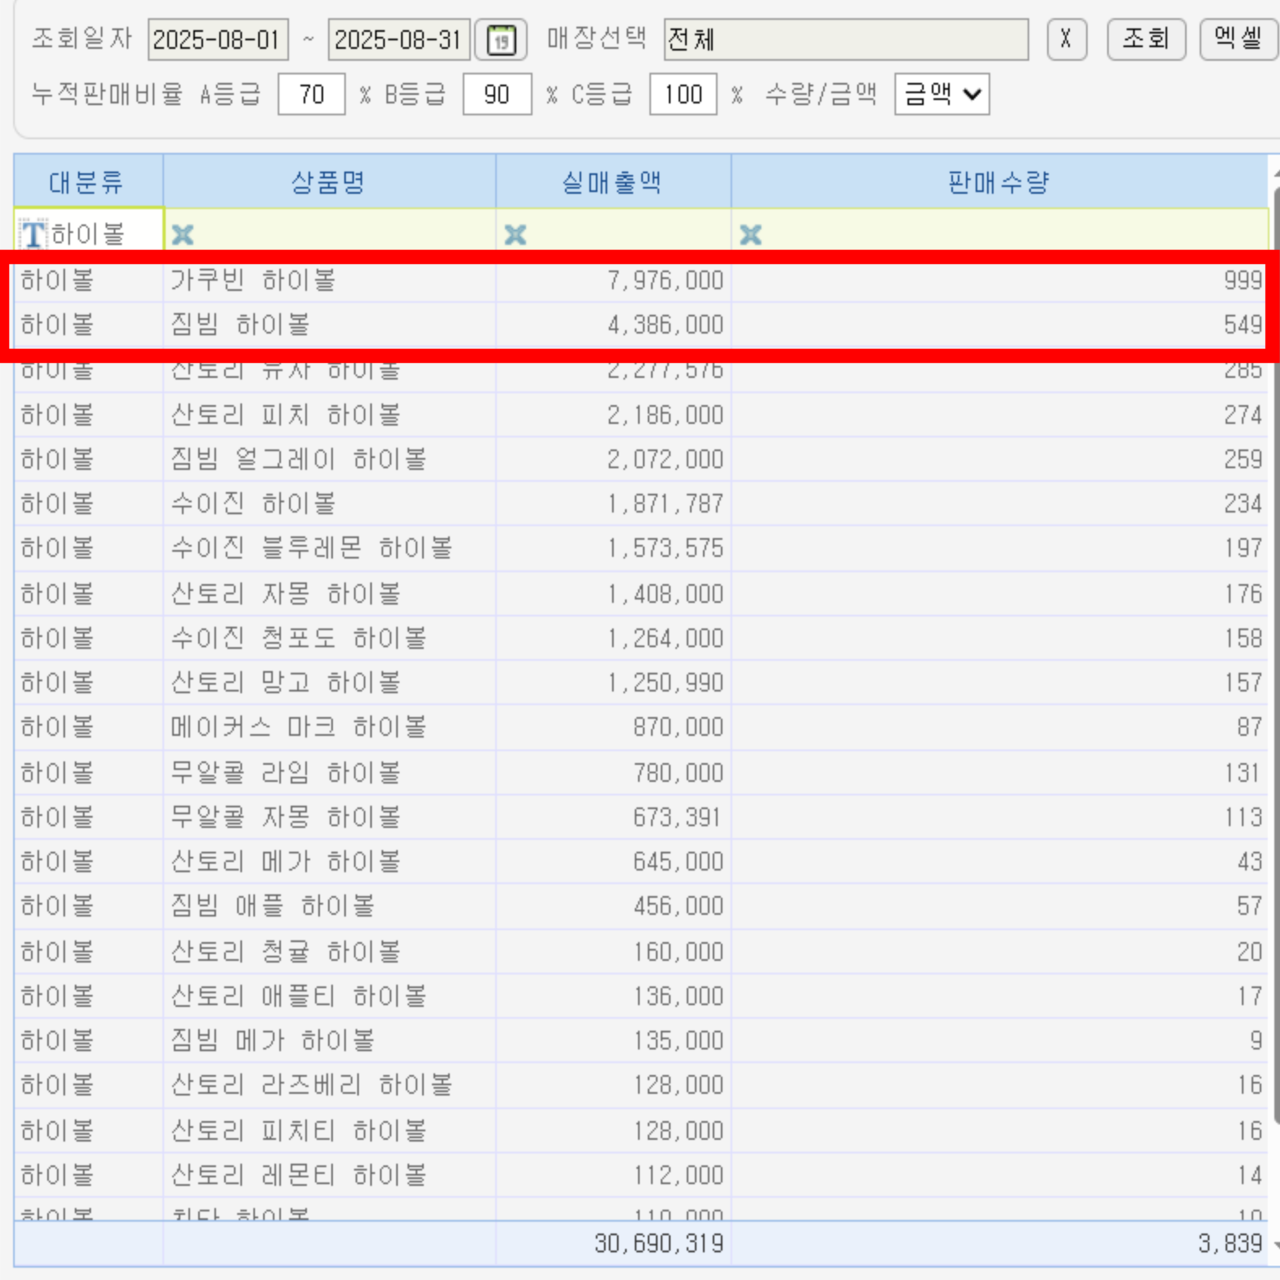1280x1280 pixels.
Task: Select the 1,408,000 sales cell
Action: tap(665, 594)
